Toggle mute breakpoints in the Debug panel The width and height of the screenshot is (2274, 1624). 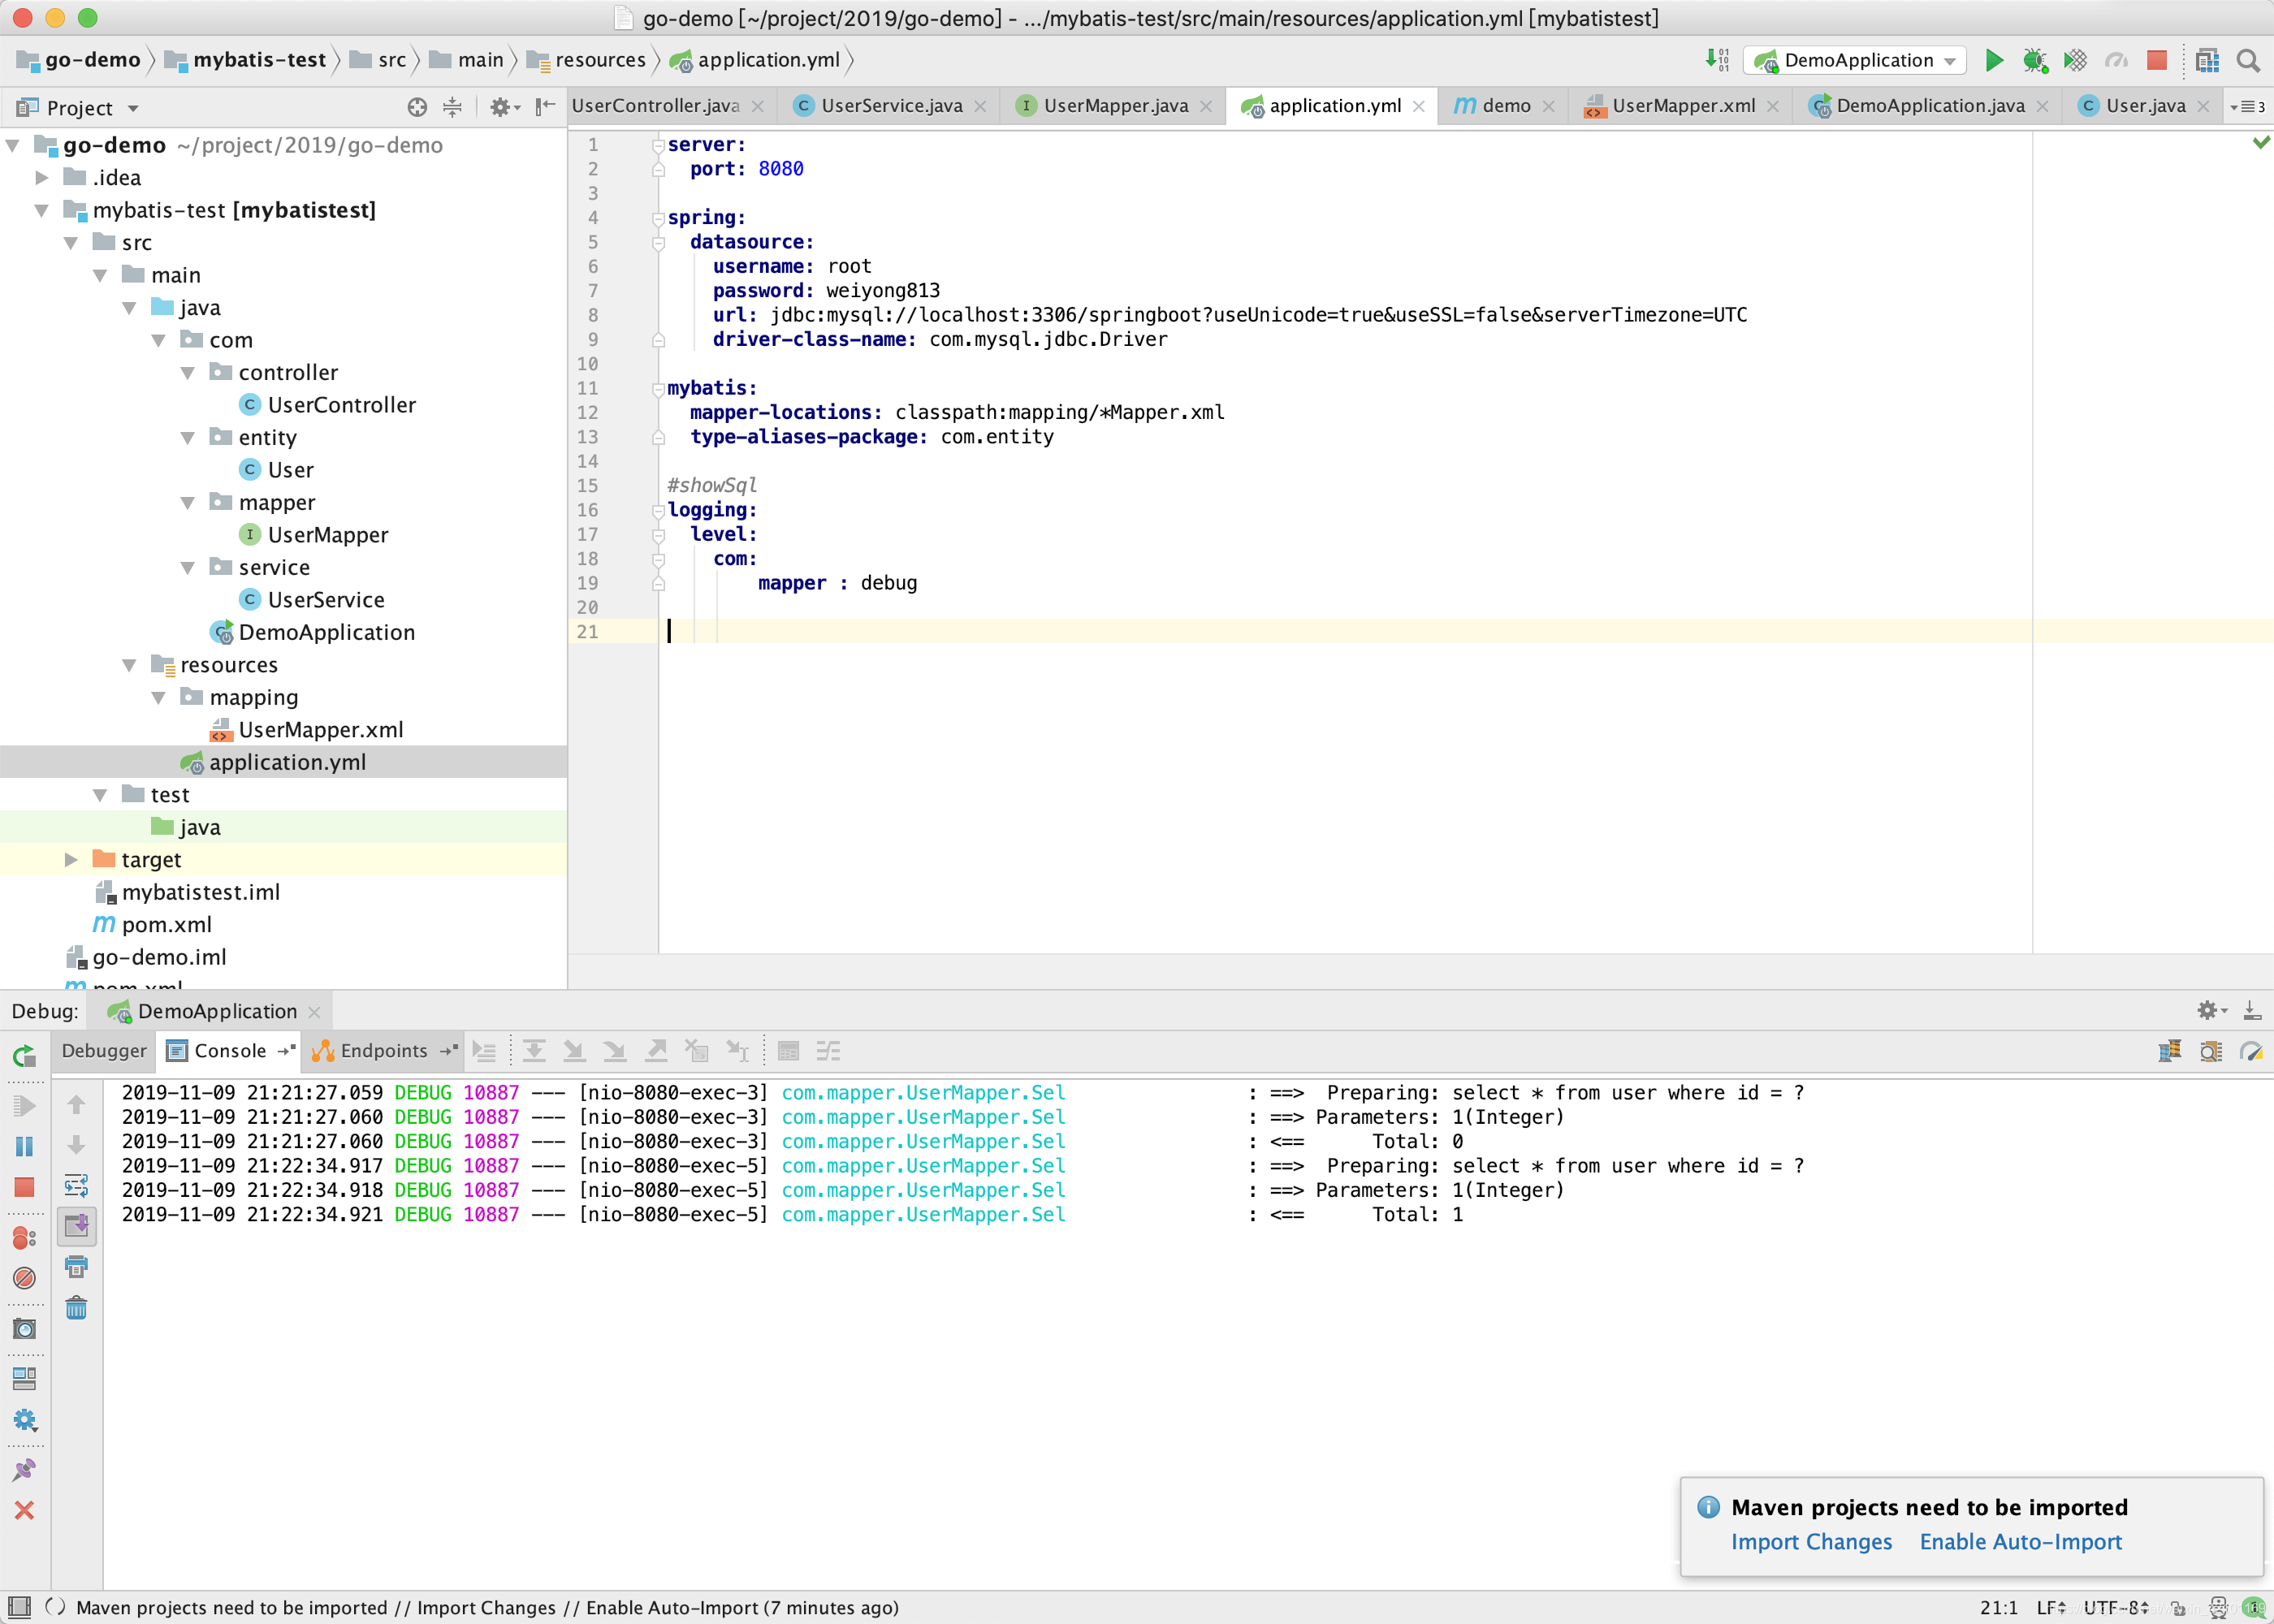[25, 1278]
